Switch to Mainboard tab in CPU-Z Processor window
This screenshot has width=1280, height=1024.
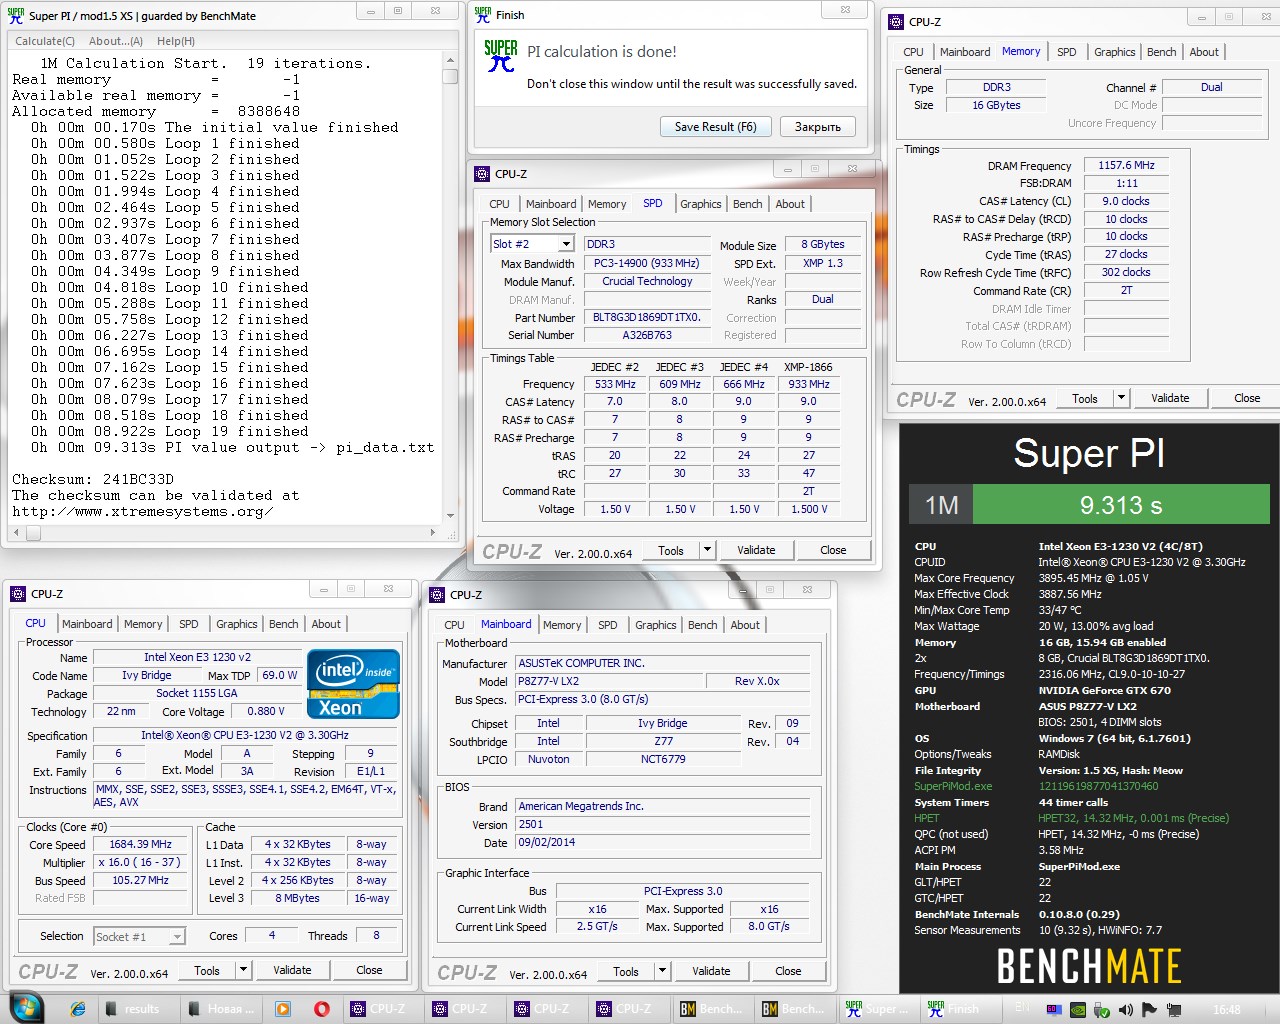(x=87, y=624)
